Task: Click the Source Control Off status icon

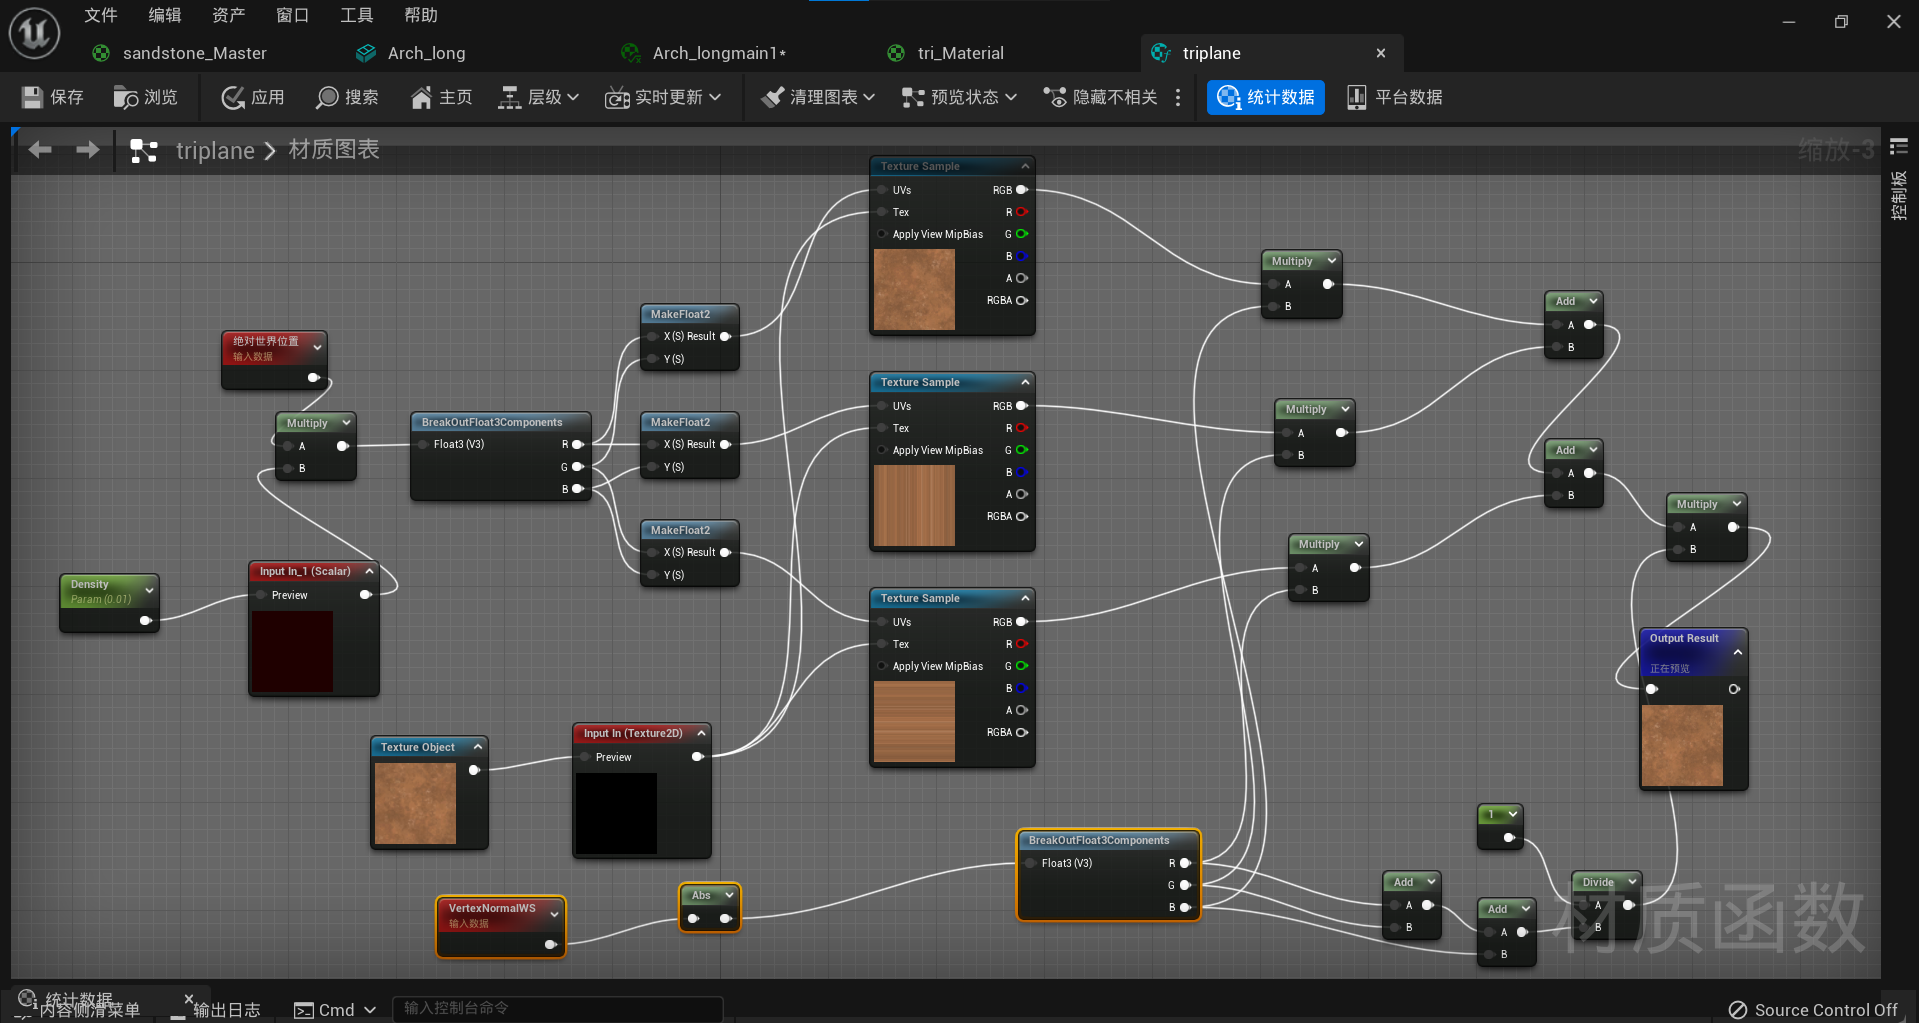Action: (1738, 1010)
